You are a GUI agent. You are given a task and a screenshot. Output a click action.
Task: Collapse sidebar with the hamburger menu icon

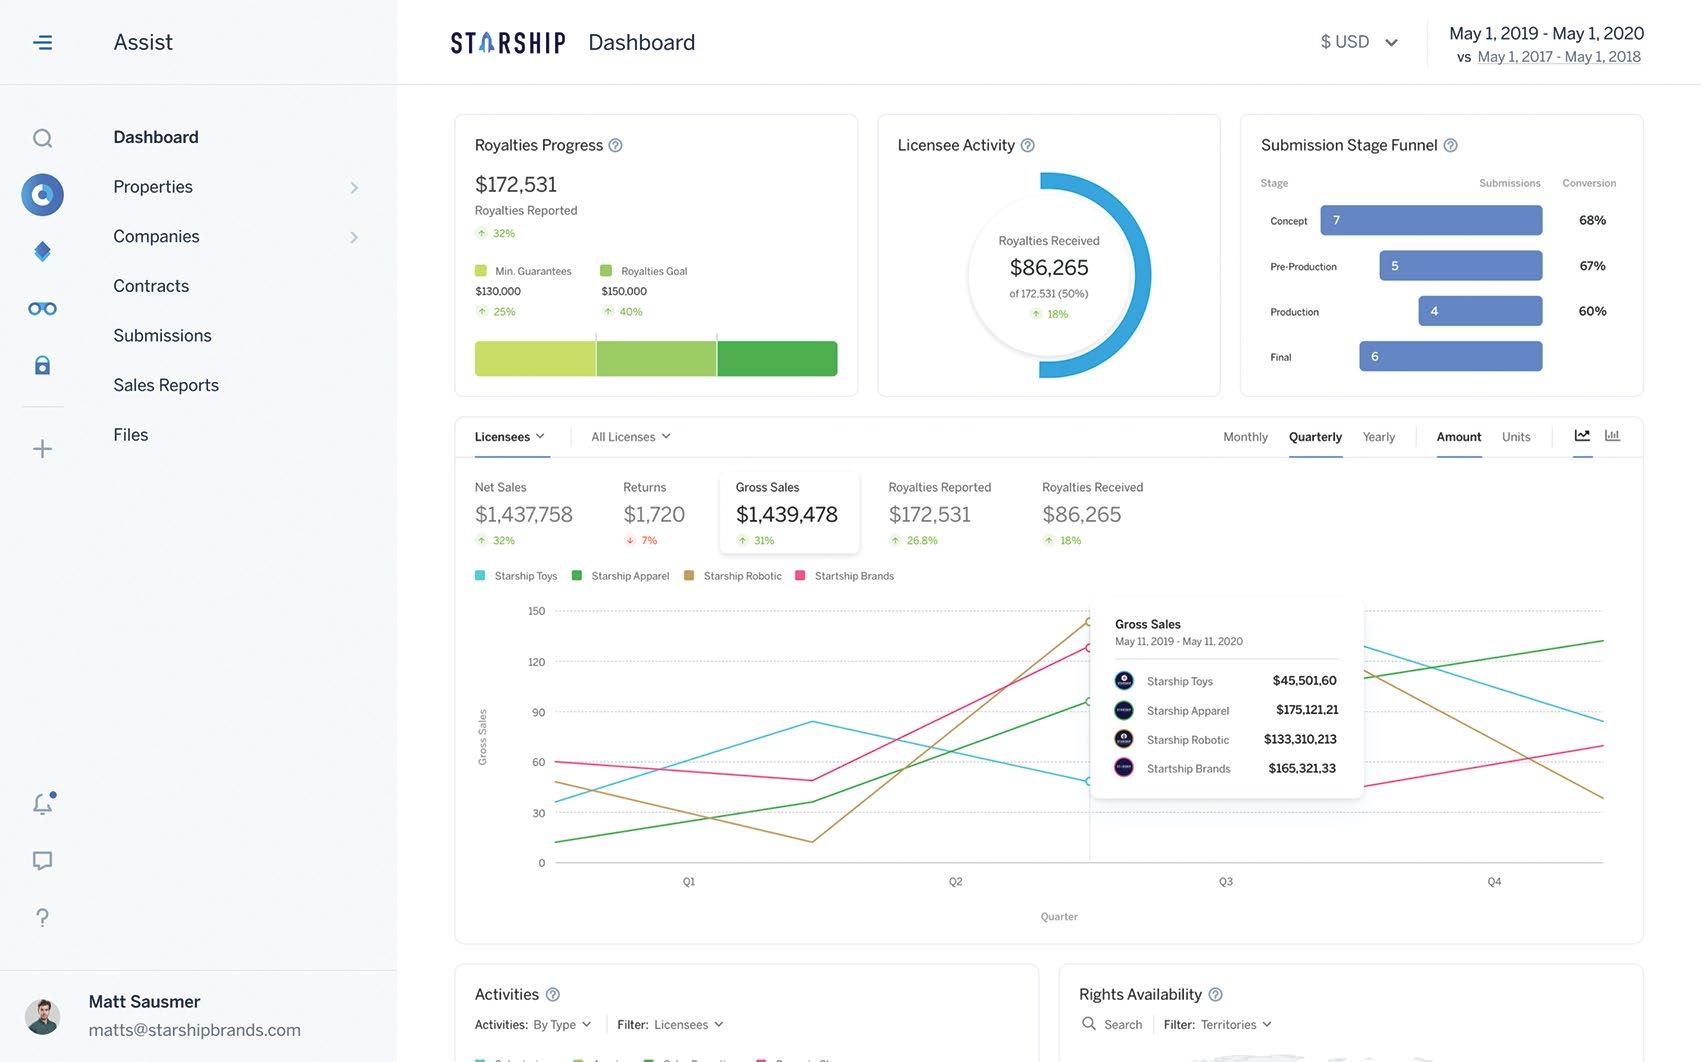pyautogui.click(x=42, y=42)
